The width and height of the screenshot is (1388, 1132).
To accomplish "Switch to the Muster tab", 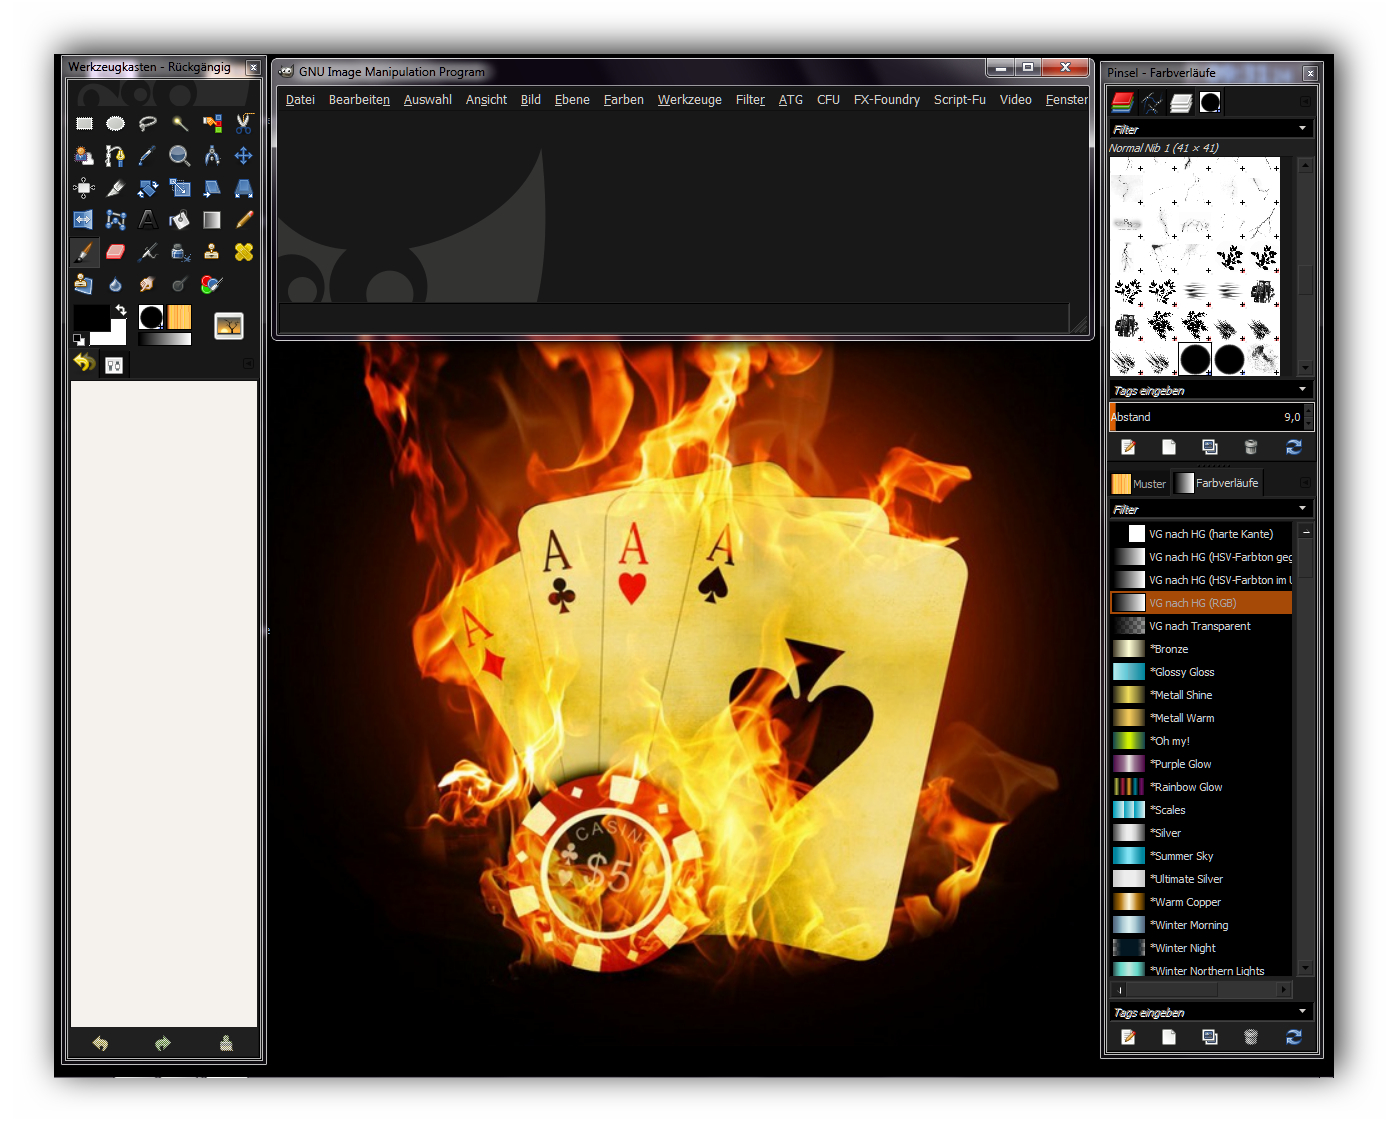I will pos(1140,483).
